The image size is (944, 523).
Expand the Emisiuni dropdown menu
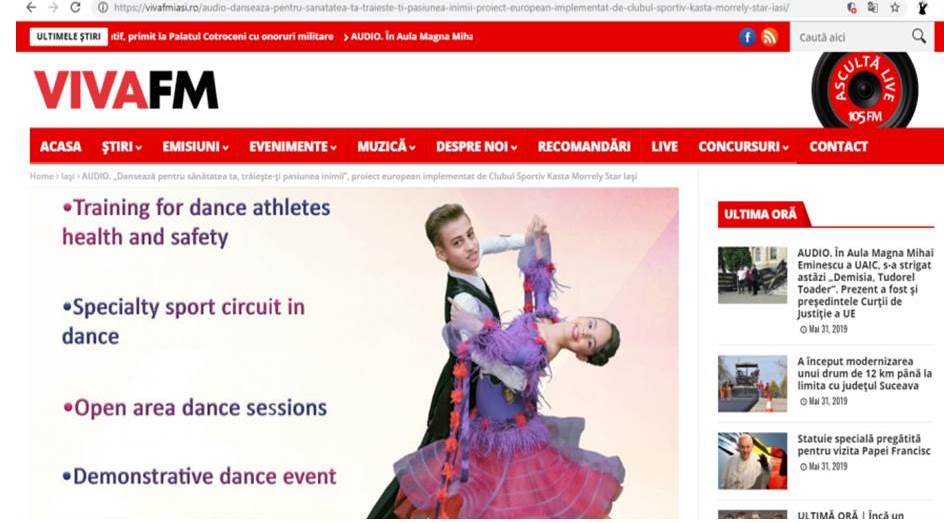point(196,146)
